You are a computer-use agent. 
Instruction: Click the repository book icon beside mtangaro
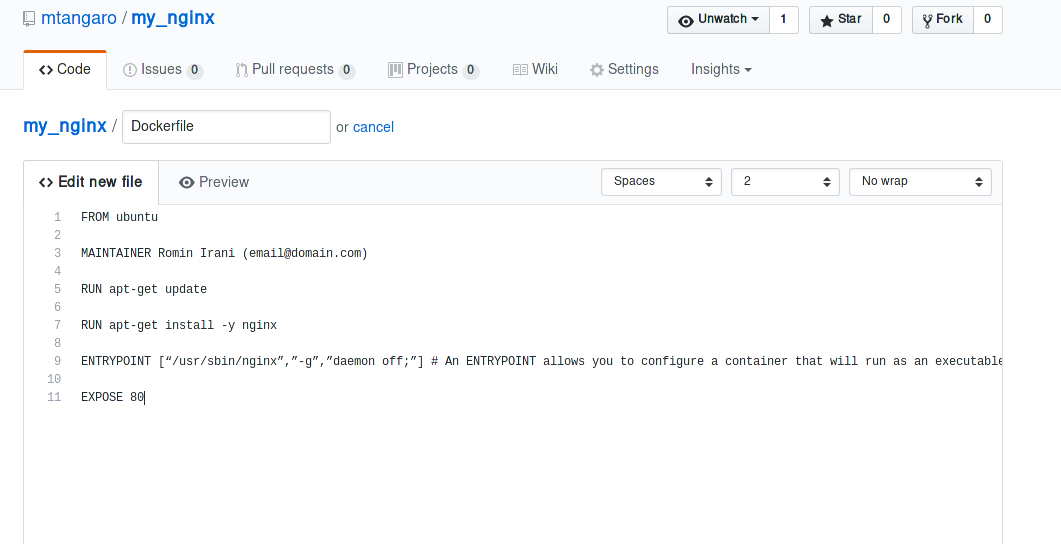28,19
